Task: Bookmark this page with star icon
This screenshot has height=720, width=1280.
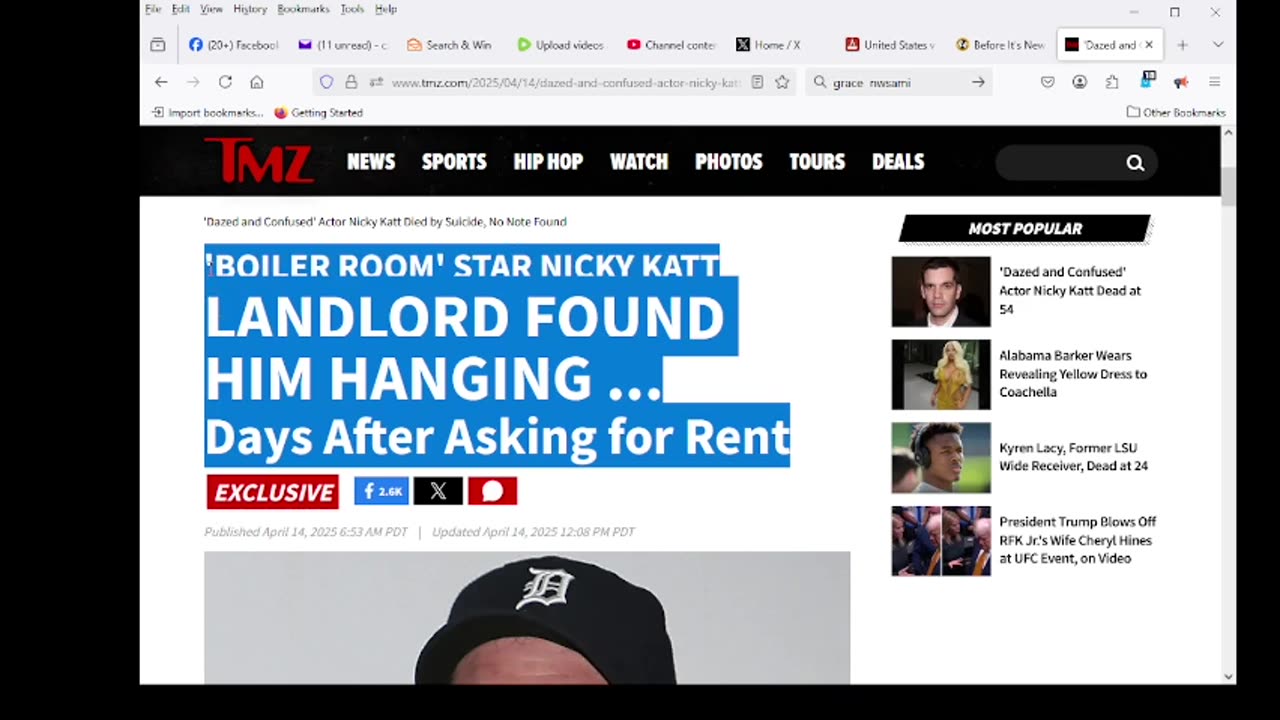Action: (782, 82)
